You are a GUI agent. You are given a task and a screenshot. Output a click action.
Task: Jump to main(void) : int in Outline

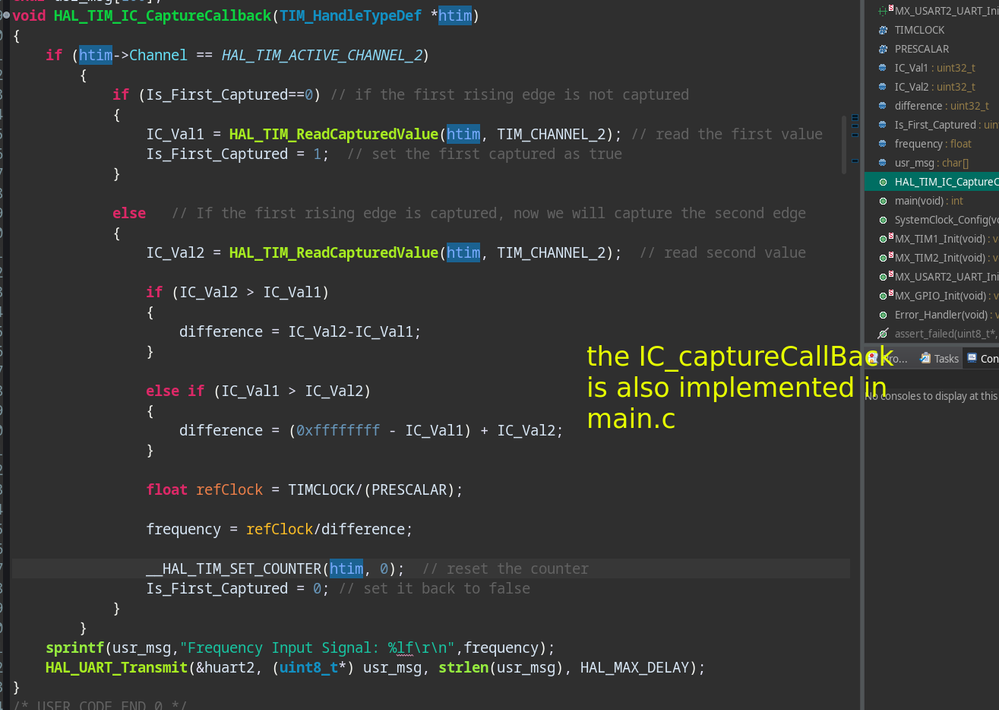(928, 201)
